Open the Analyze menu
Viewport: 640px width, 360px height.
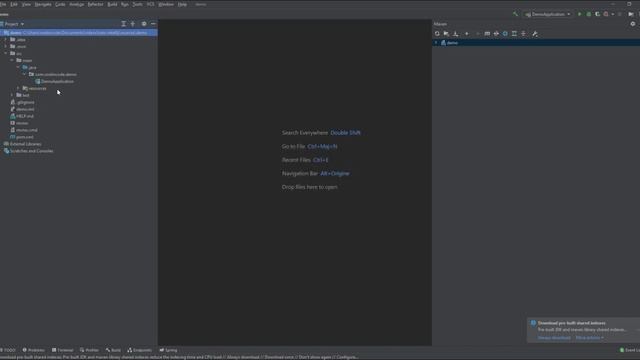click(77, 4)
